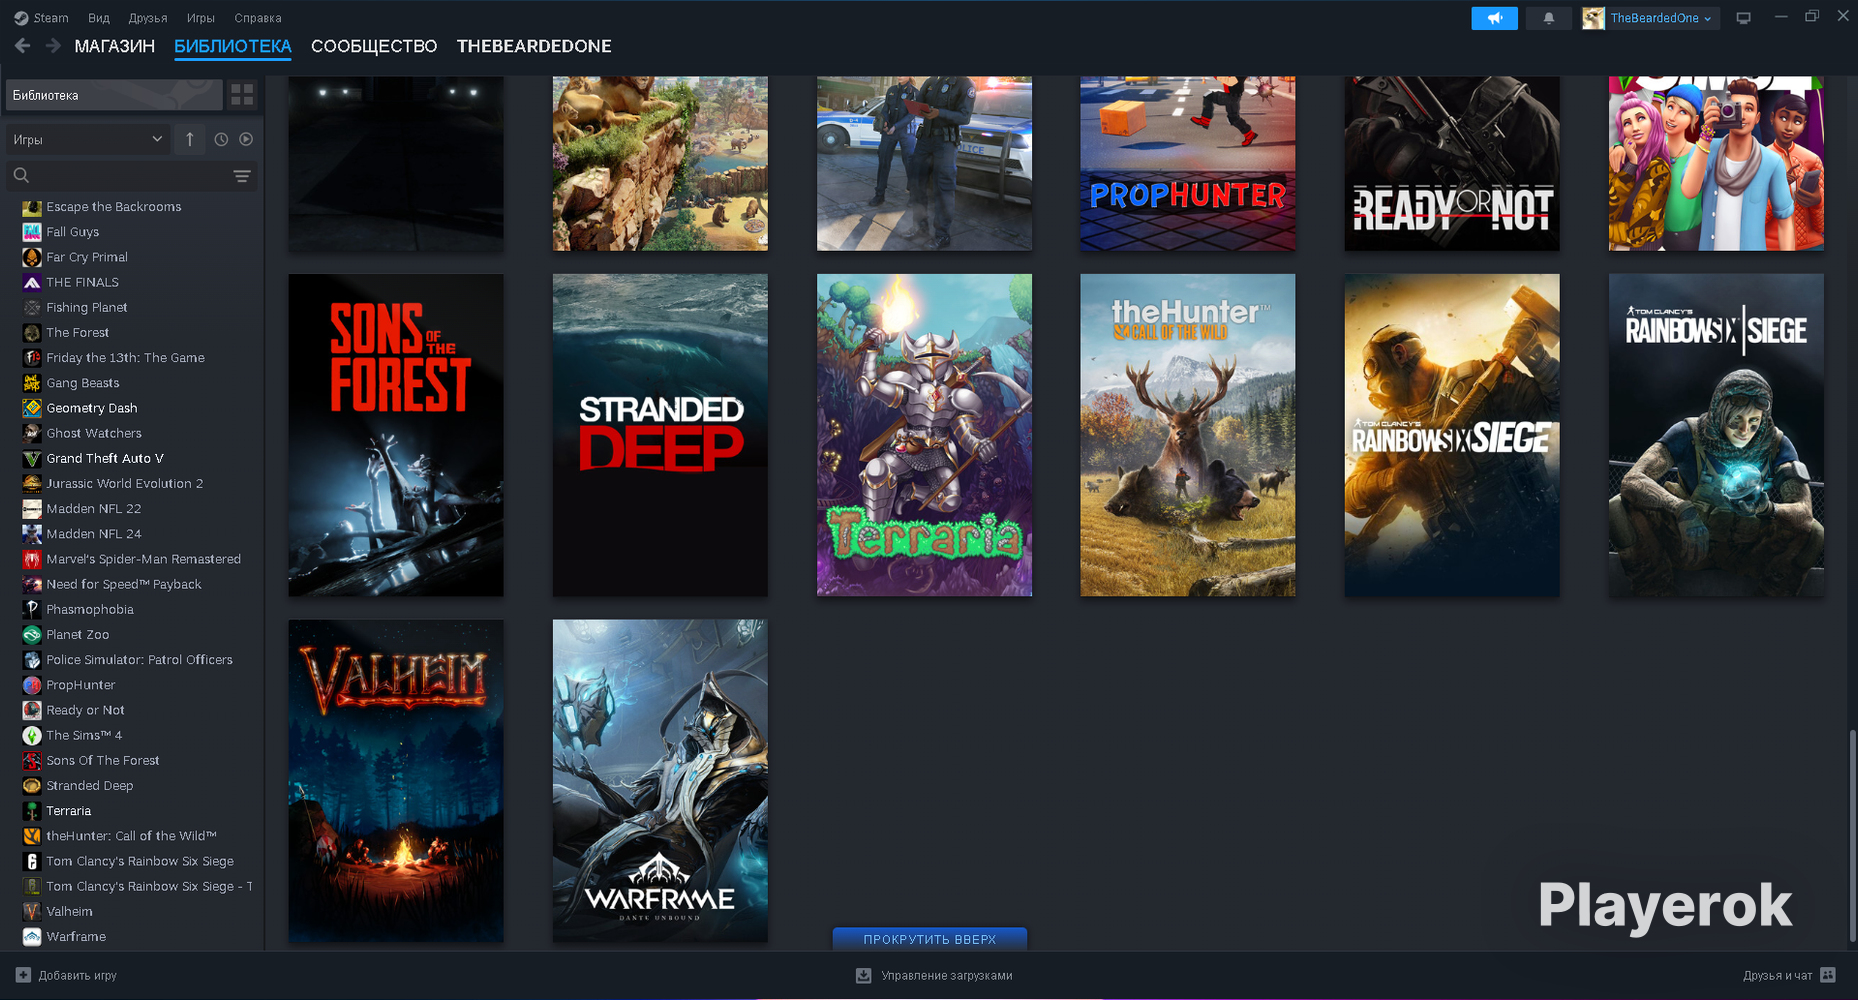Screen dimensions: 1858x1000
Task: Click the PropHunter sidebar icon
Action: point(32,685)
